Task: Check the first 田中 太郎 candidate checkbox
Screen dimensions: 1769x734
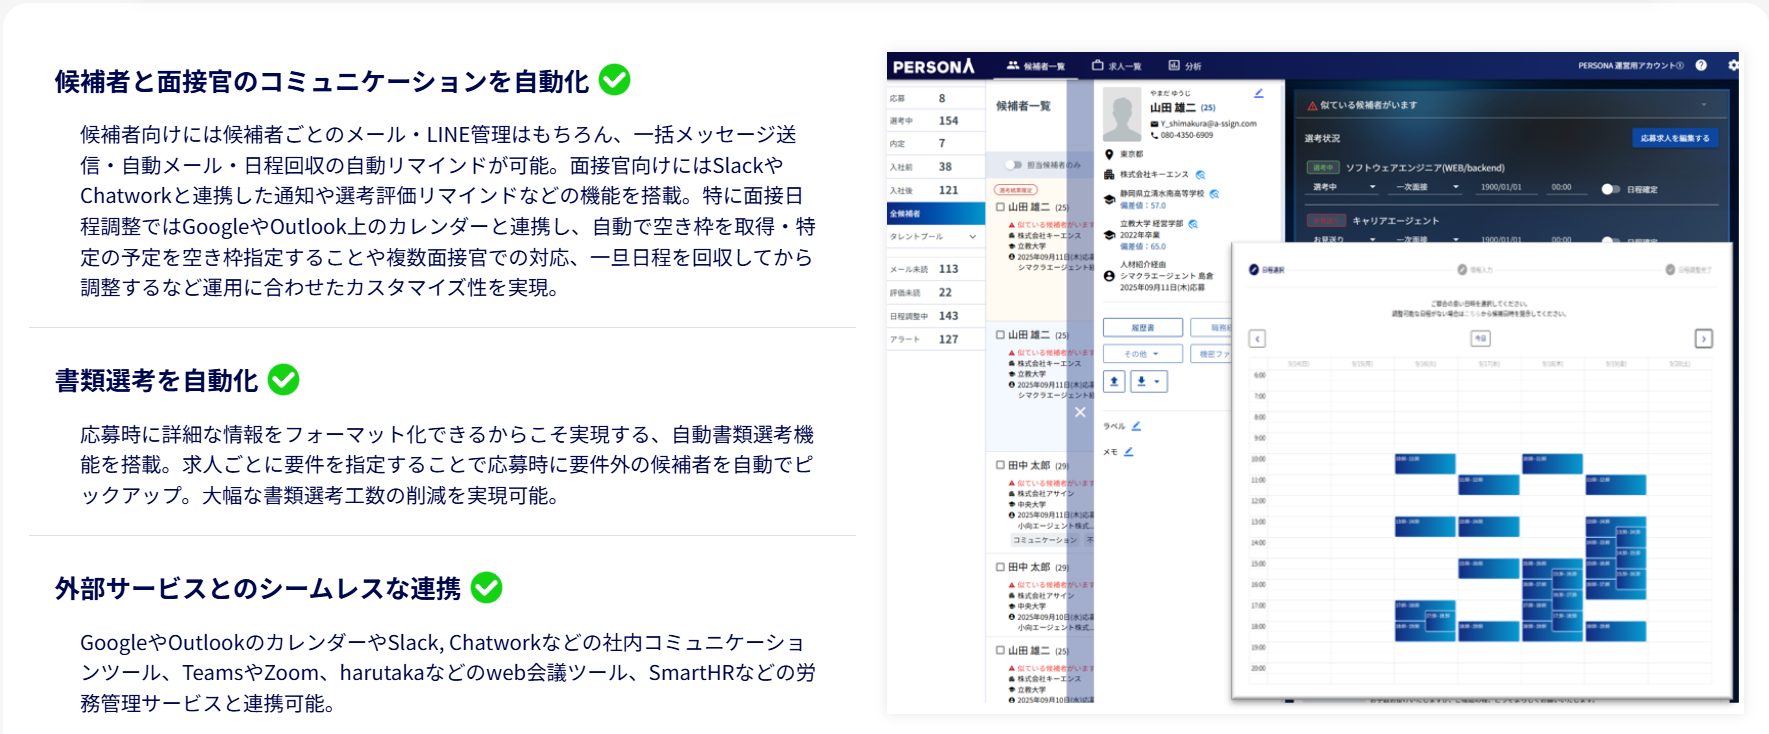Action: [x=1000, y=465]
